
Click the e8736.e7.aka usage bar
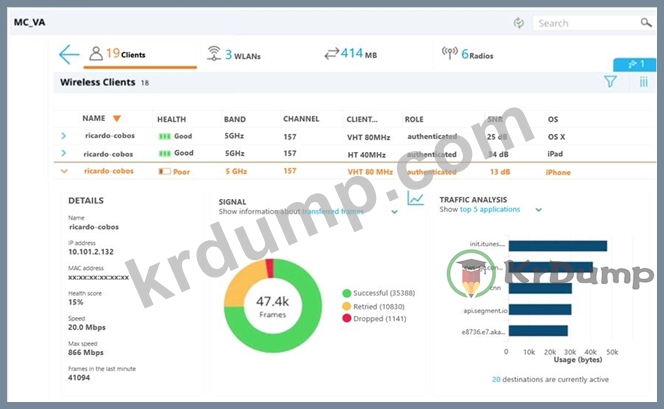point(538,331)
